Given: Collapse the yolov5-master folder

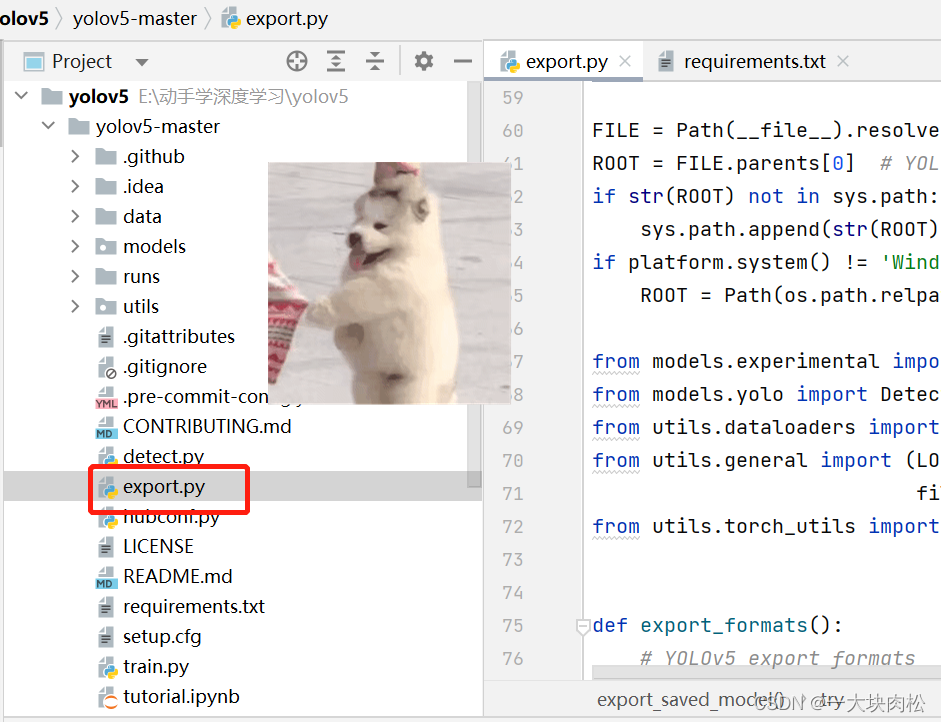Looking at the screenshot, I should 49,125.
